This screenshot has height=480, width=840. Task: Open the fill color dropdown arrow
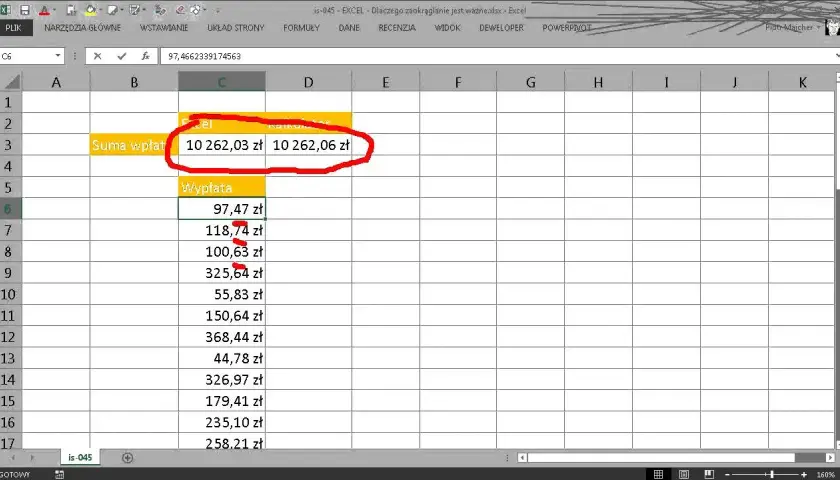[x=100, y=10]
